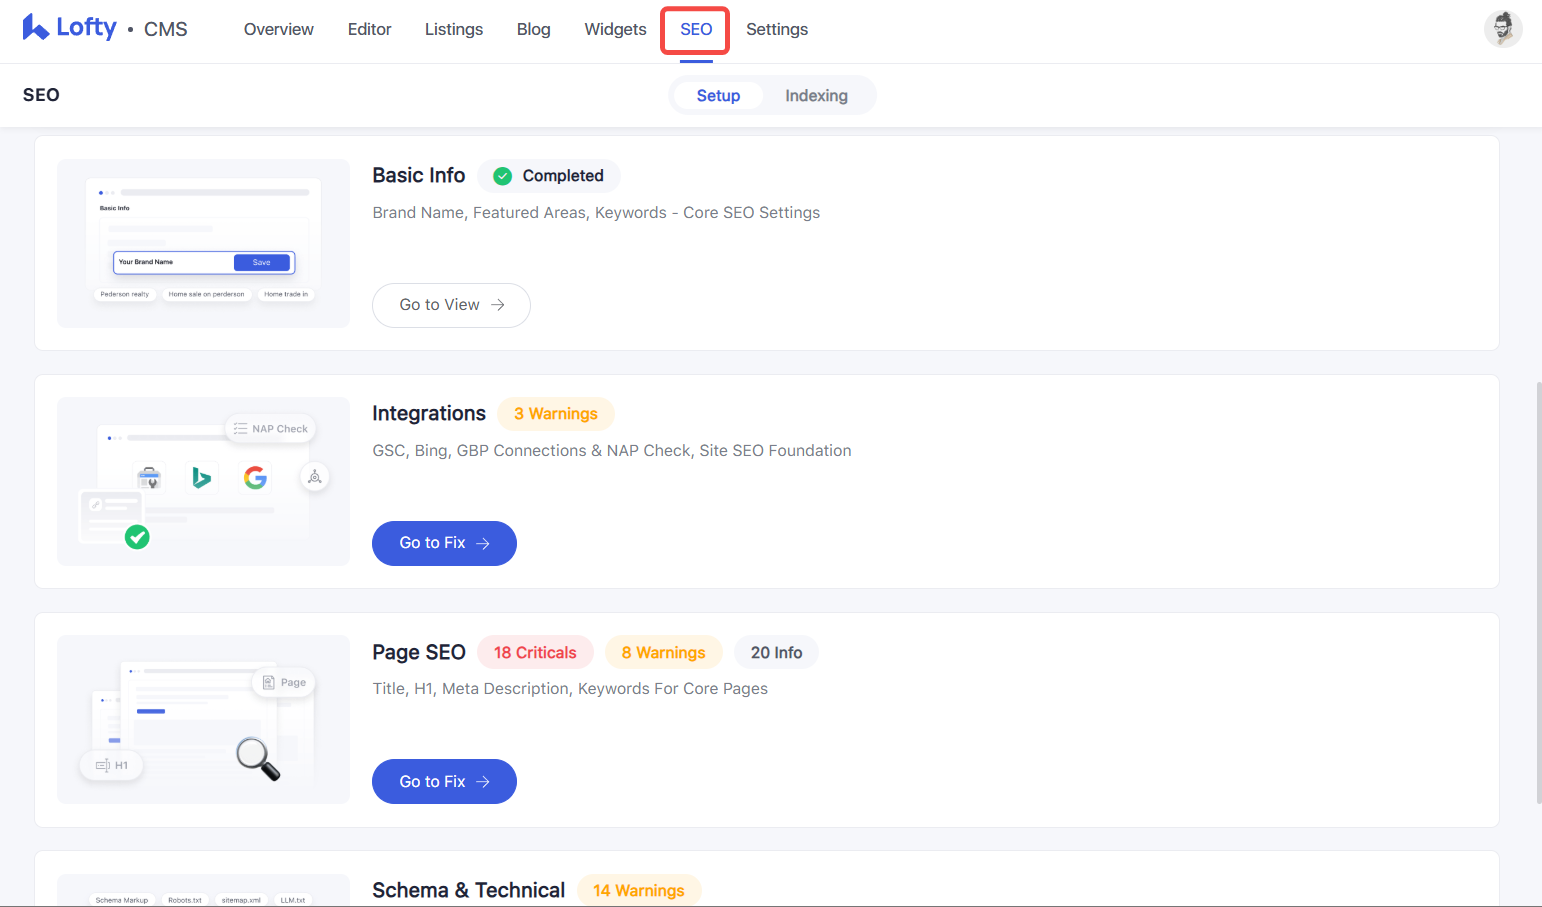Viewport: 1542px width, 907px height.
Task: Click the green Completed check icon
Action: pos(503,176)
